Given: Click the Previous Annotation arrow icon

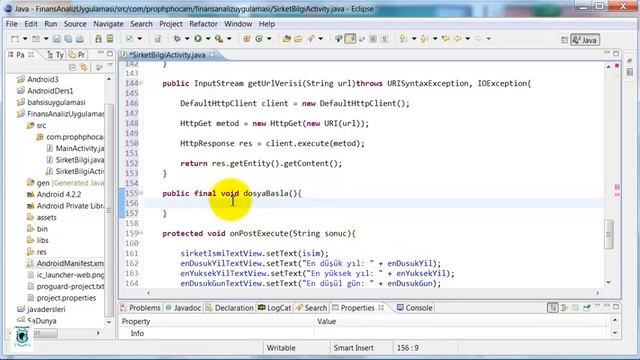Looking at the screenshot, I should pos(424,39).
